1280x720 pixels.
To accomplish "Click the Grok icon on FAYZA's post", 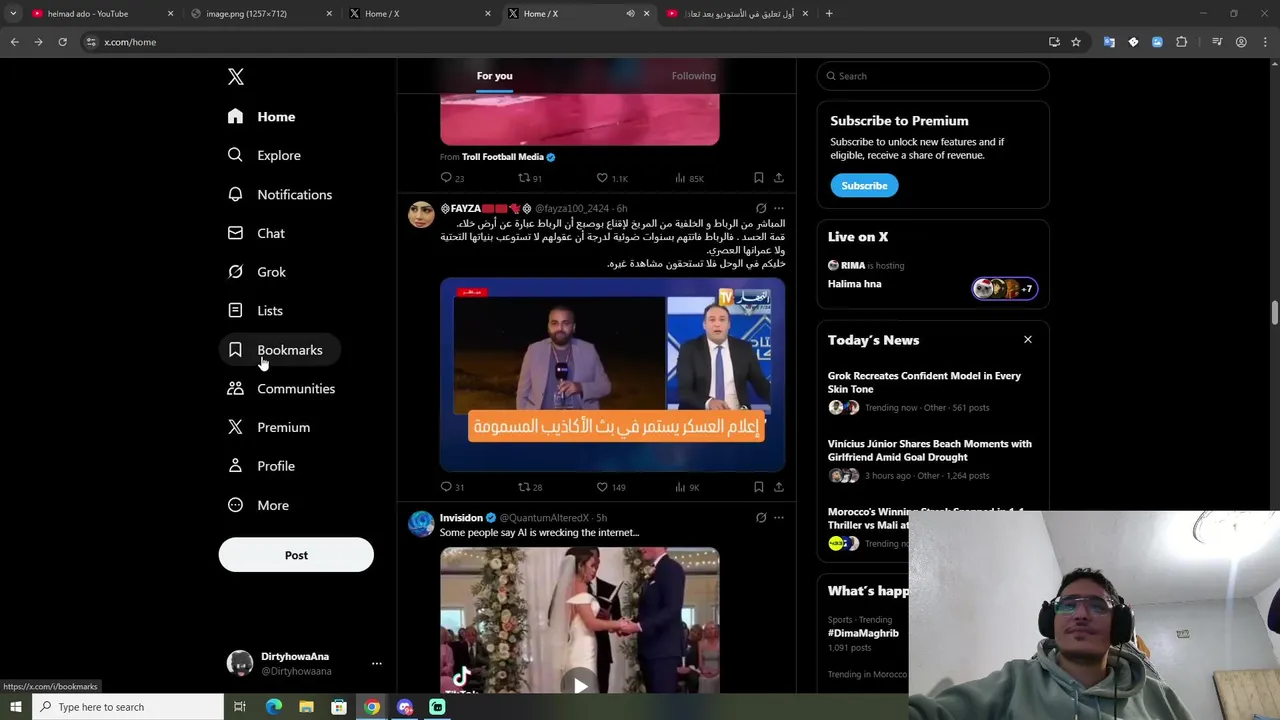I will point(761,209).
